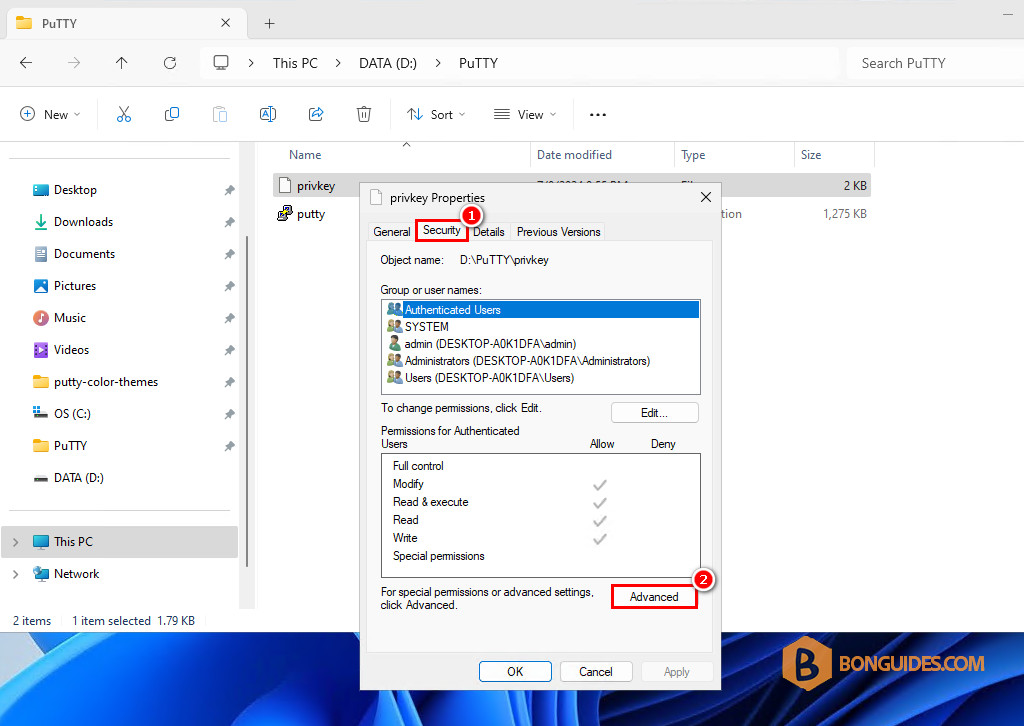This screenshot has height=726, width=1024.
Task: Open the Sort dropdown
Action: [x=436, y=114]
